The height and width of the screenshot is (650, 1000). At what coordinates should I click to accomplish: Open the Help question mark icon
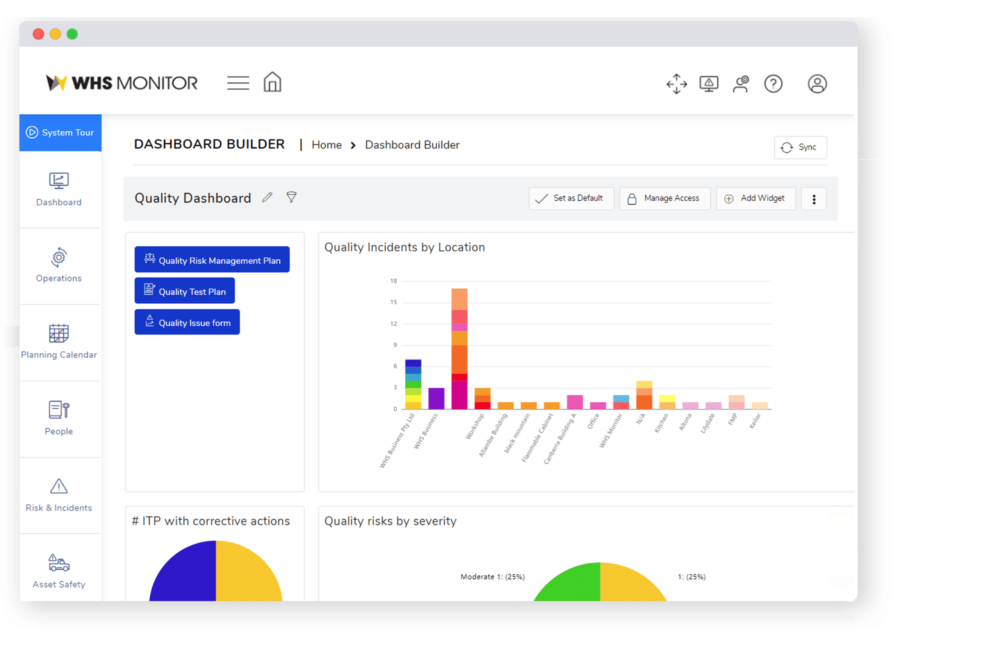tap(773, 84)
